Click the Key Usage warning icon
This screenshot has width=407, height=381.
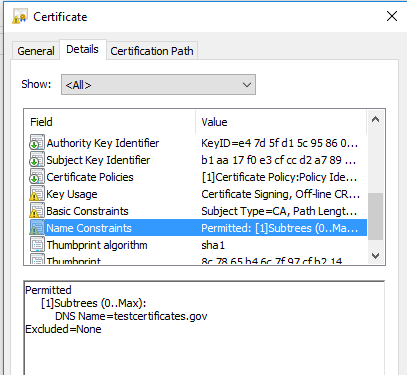point(37,194)
